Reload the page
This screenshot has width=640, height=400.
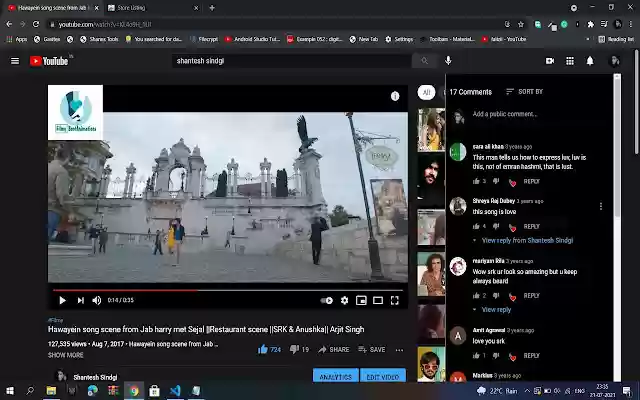click(x=36, y=24)
